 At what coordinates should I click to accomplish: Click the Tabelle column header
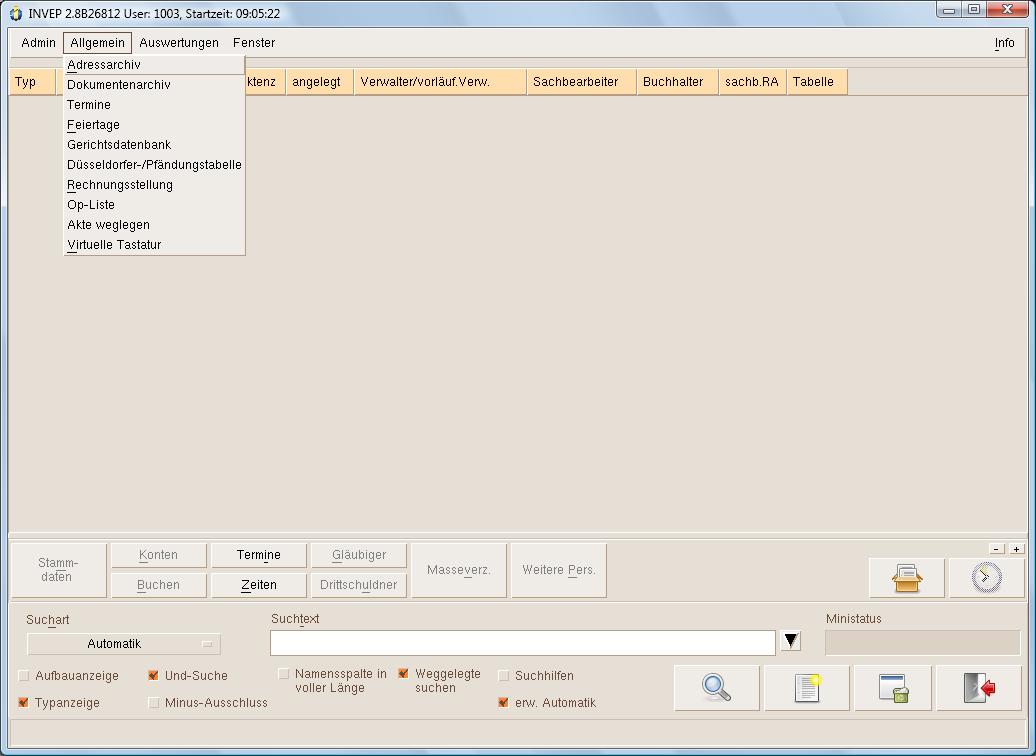(x=817, y=82)
